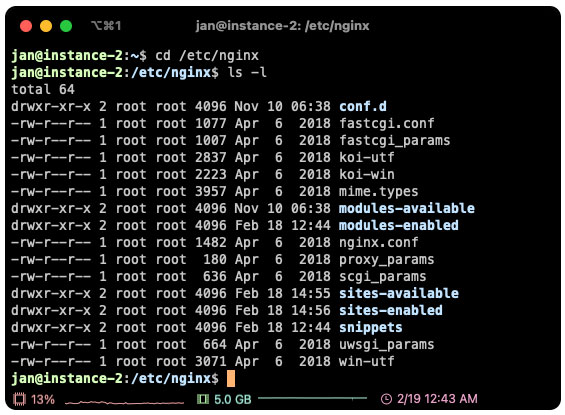The width and height of the screenshot is (565, 415).
Task: Click the CPU chip icon in status bar
Action: pos(19,399)
